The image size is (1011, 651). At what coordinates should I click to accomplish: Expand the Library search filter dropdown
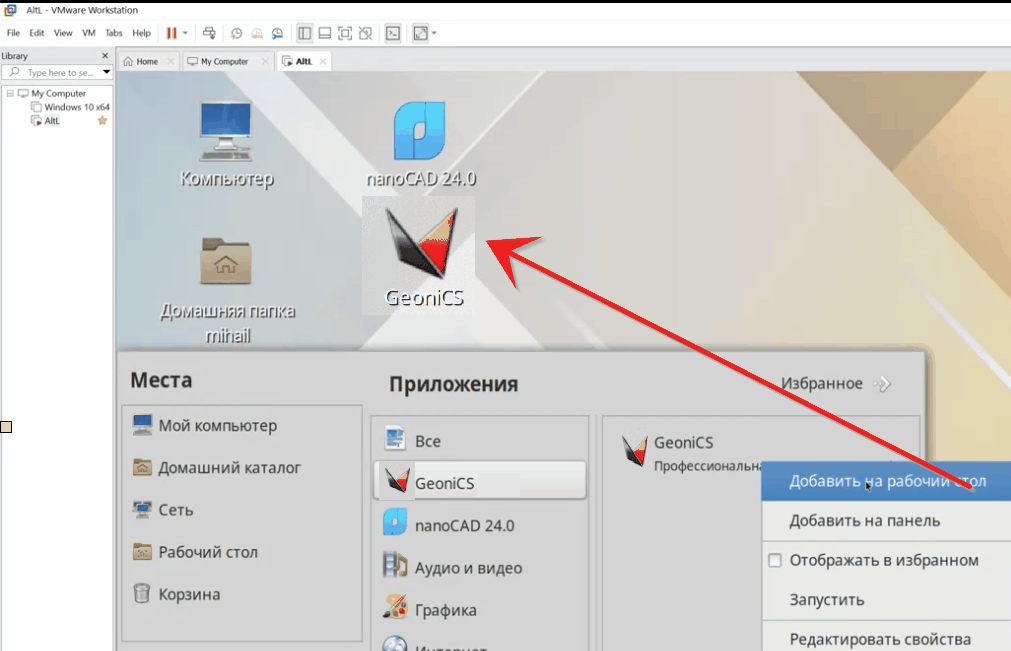pos(106,72)
